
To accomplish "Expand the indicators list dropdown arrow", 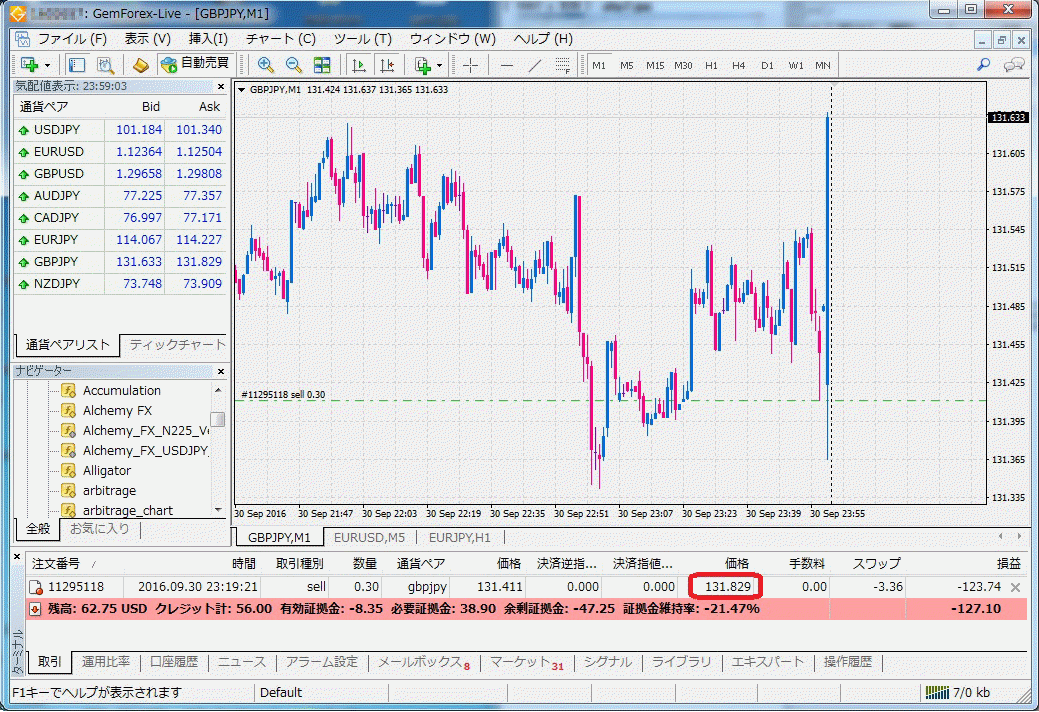I will 440,65.
